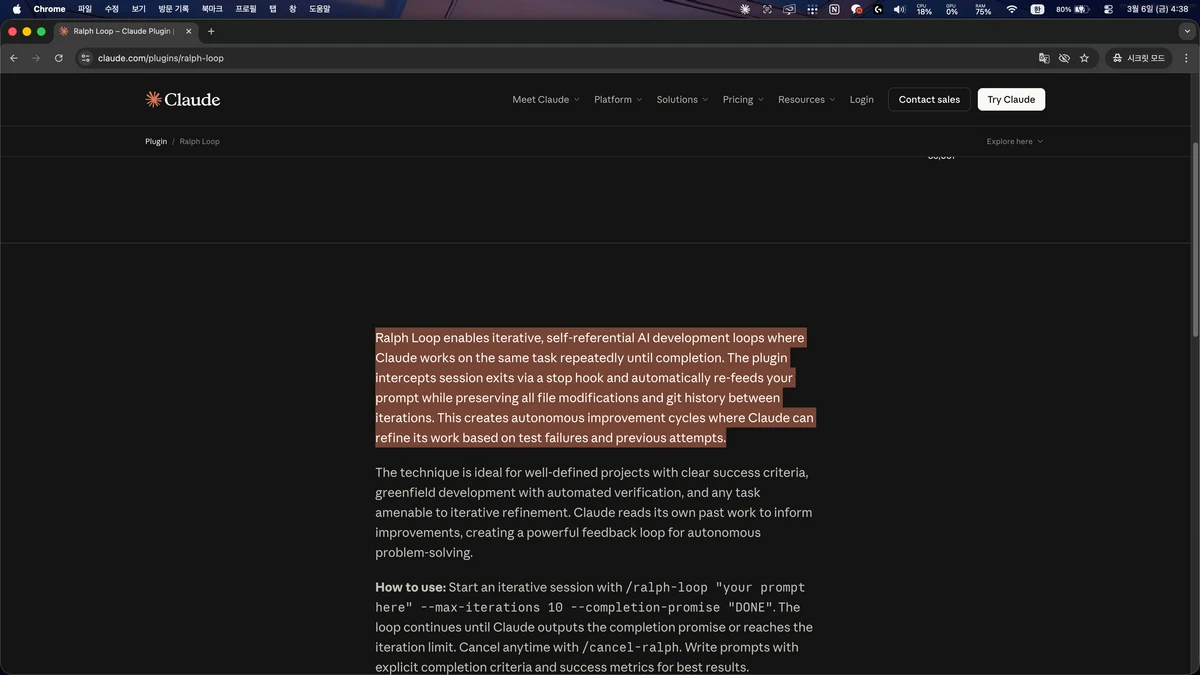This screenshot has width=1200, height=675.
Task: Click the incognito mode chip 시크릿 모드
Action: point(1138,58)
